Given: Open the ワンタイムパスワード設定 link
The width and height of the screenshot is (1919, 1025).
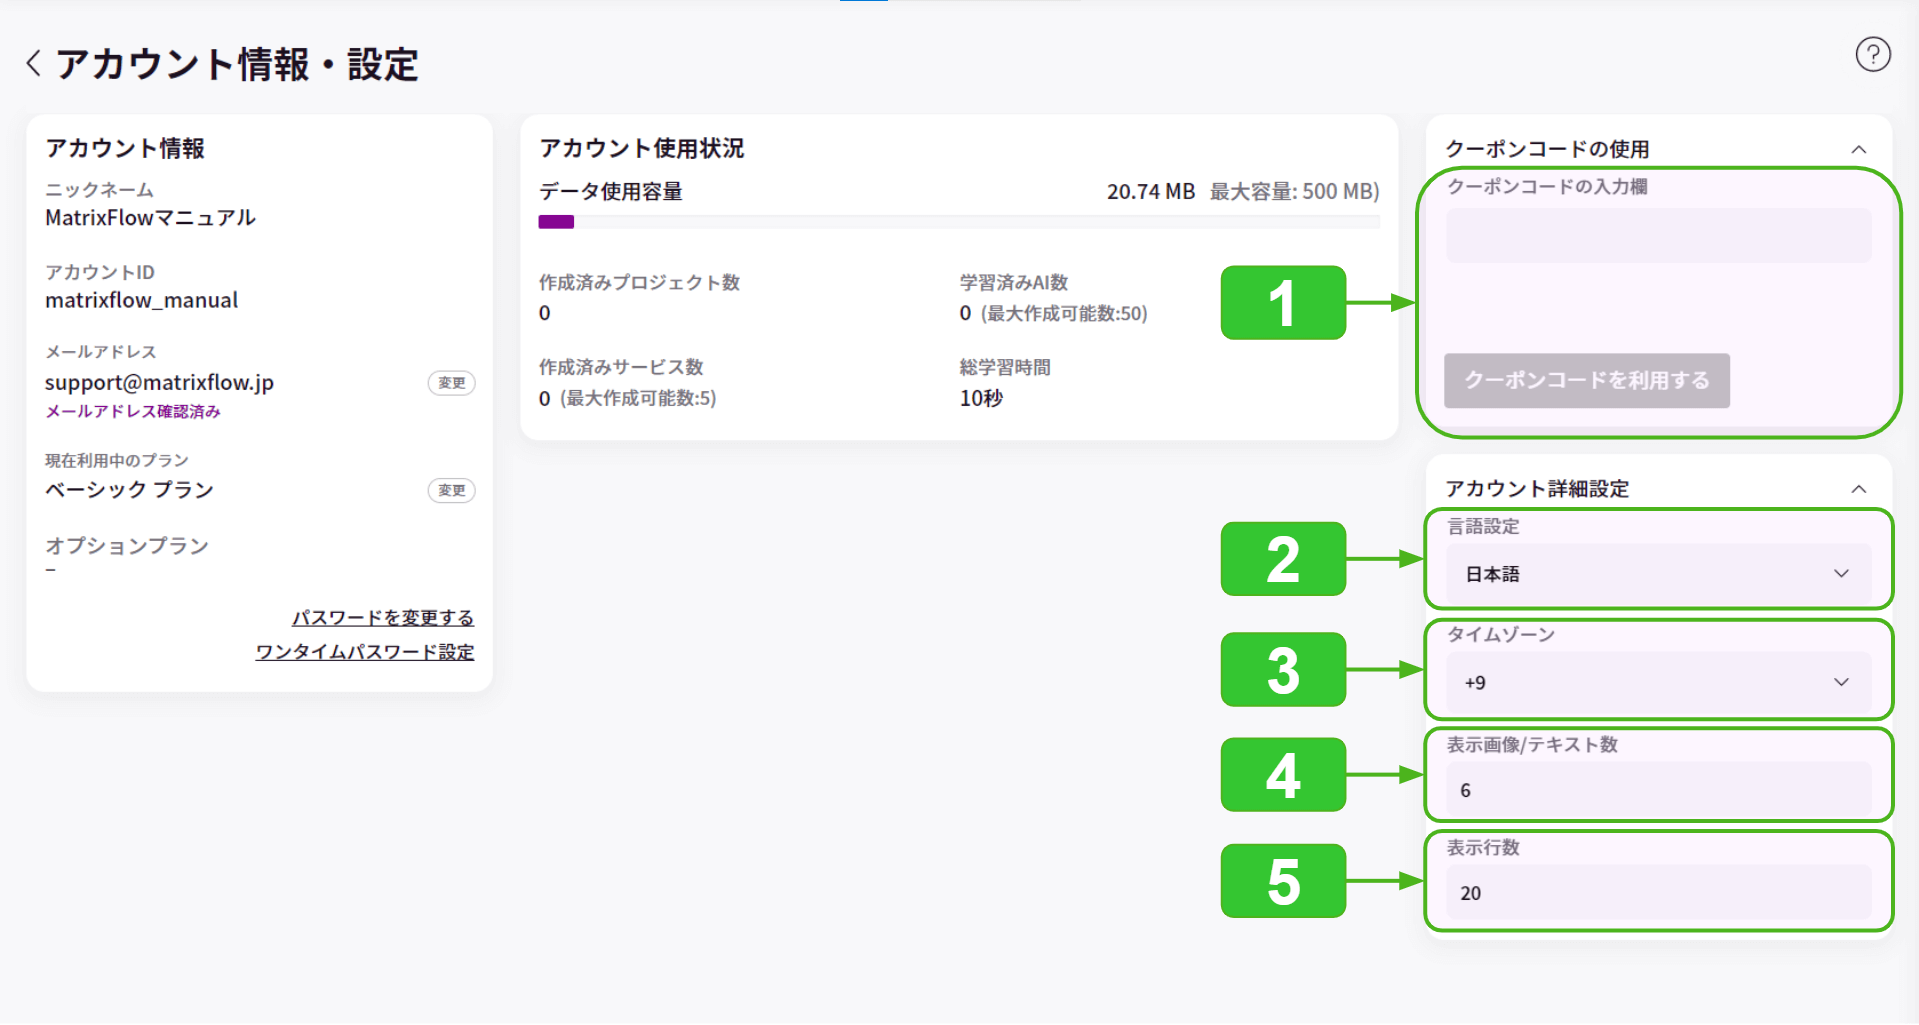Looking at the screenshot, I should [365, 652].
